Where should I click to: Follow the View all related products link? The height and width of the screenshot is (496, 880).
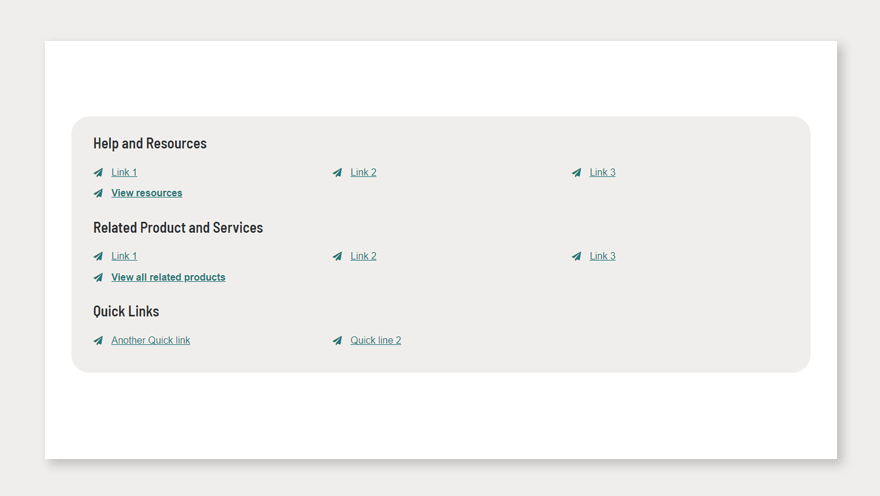168,278
